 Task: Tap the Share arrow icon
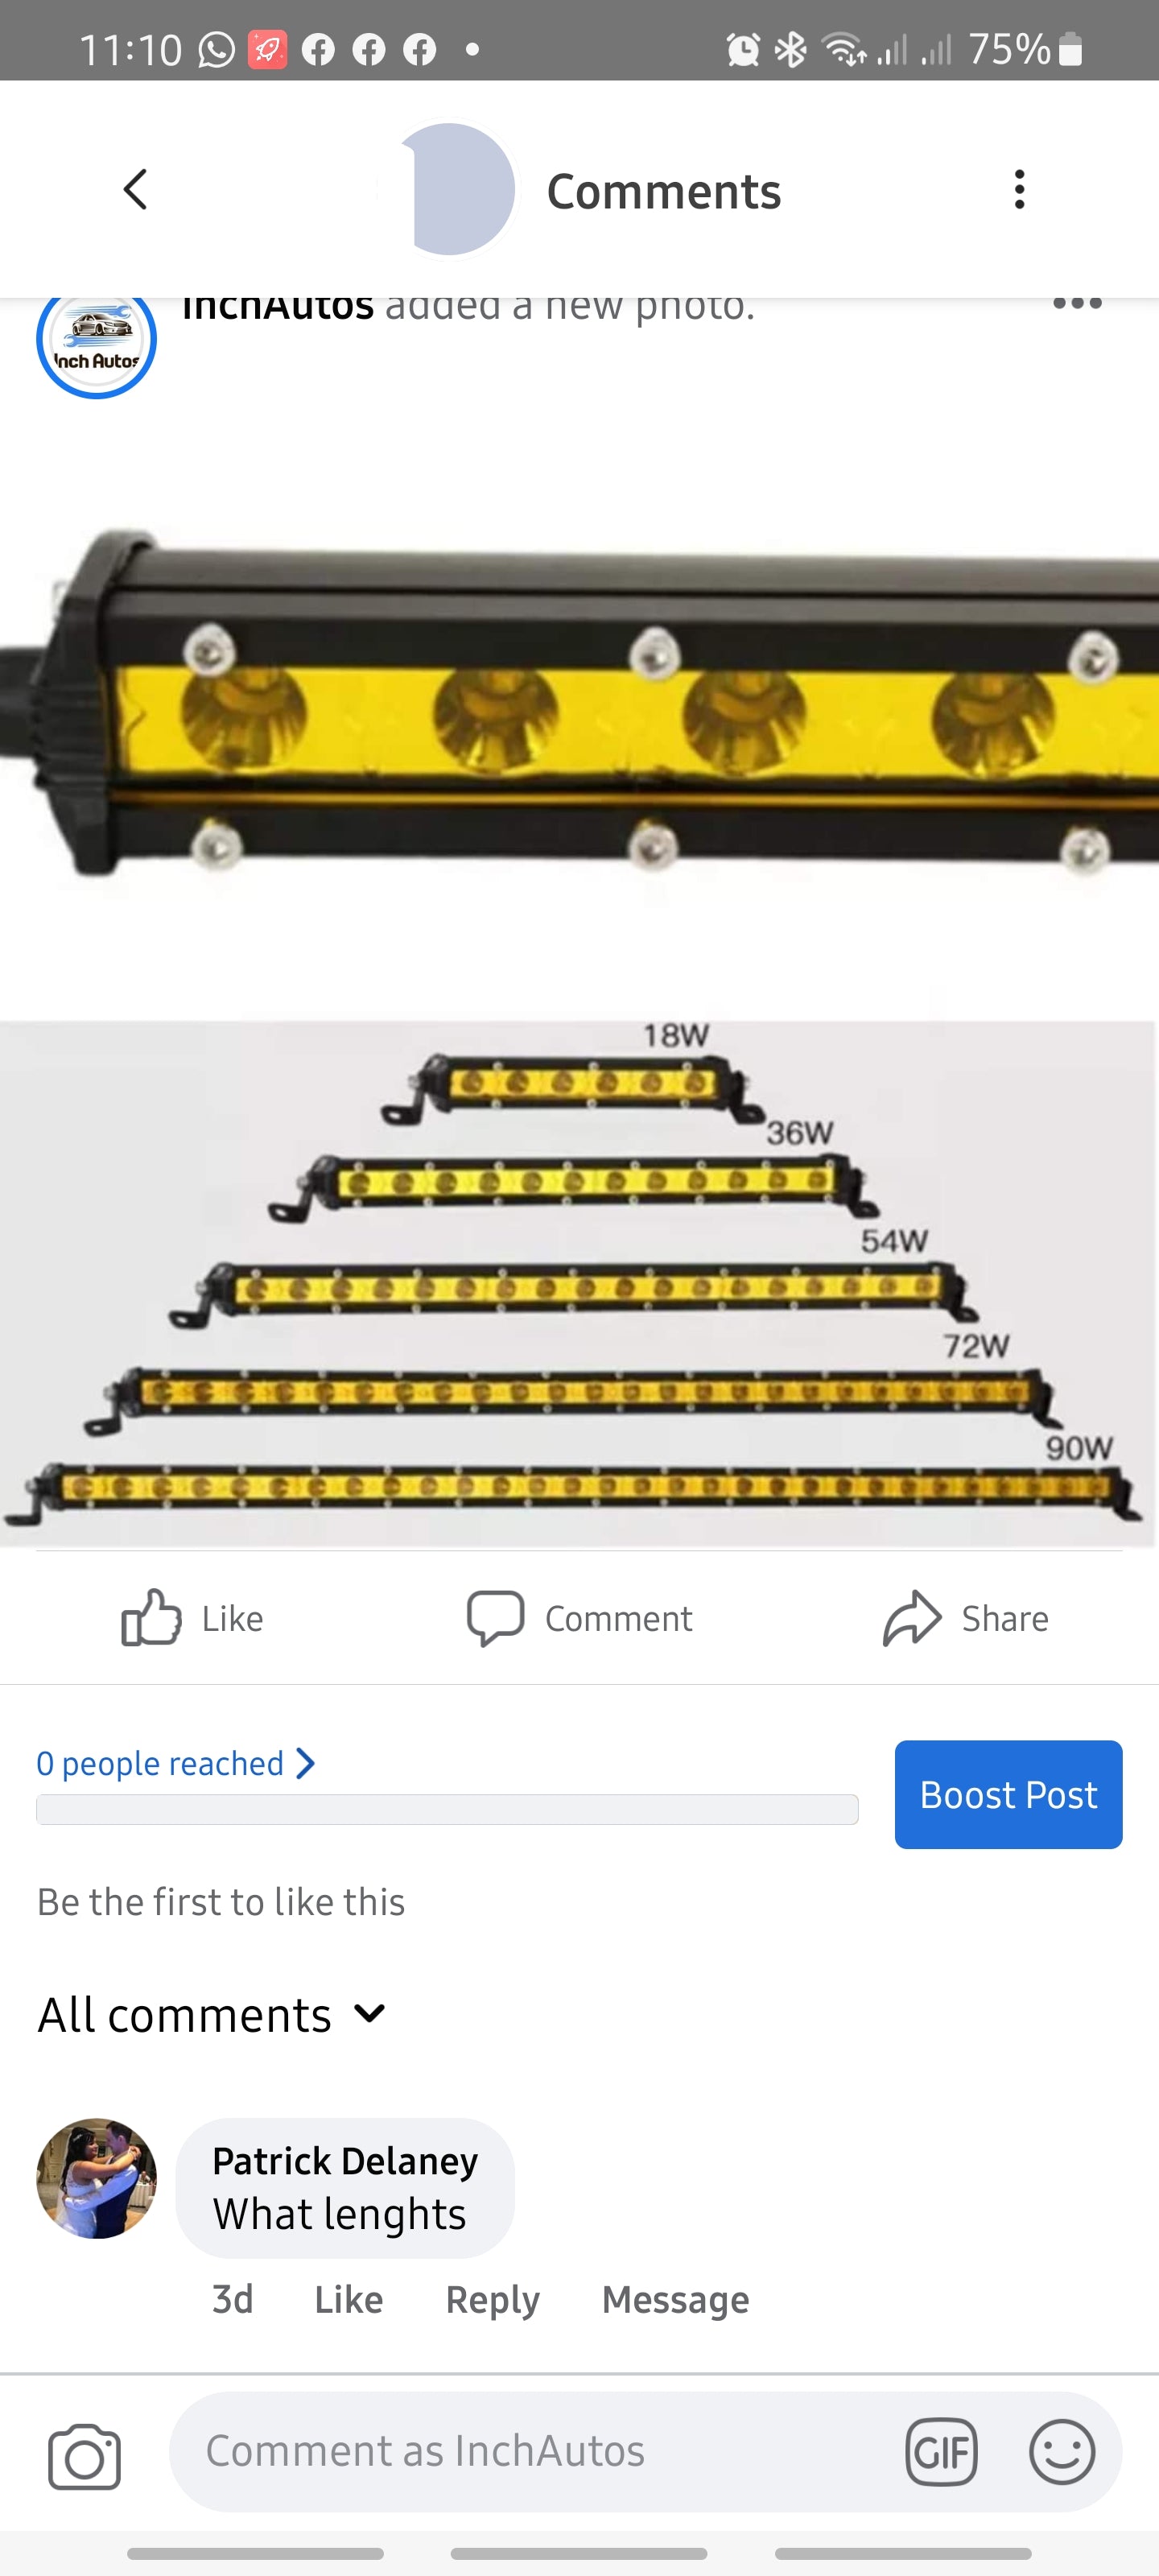point(911,1617)
